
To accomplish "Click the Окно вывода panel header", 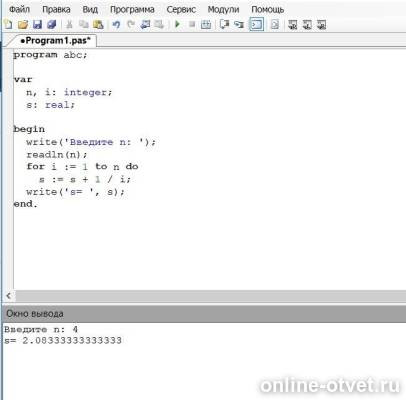I will point(204,314).
